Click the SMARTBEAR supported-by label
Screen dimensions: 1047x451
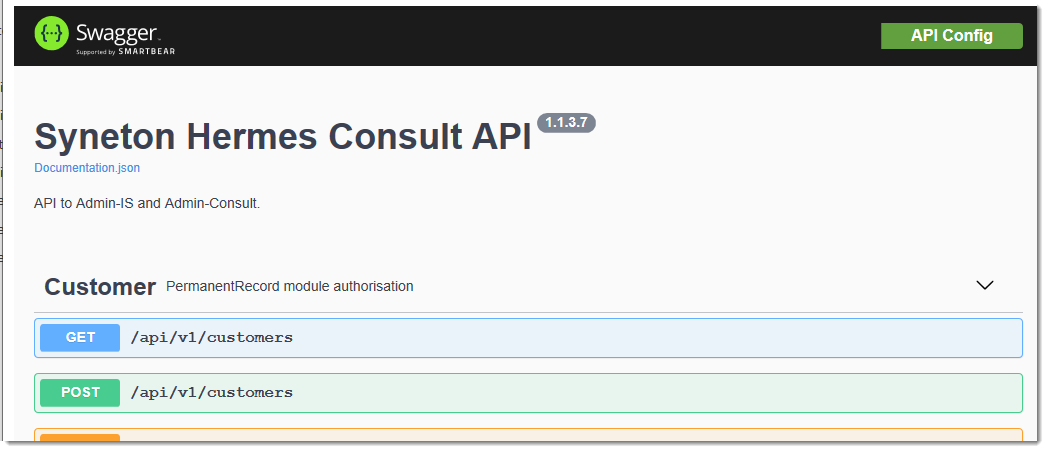pos(126,51)
